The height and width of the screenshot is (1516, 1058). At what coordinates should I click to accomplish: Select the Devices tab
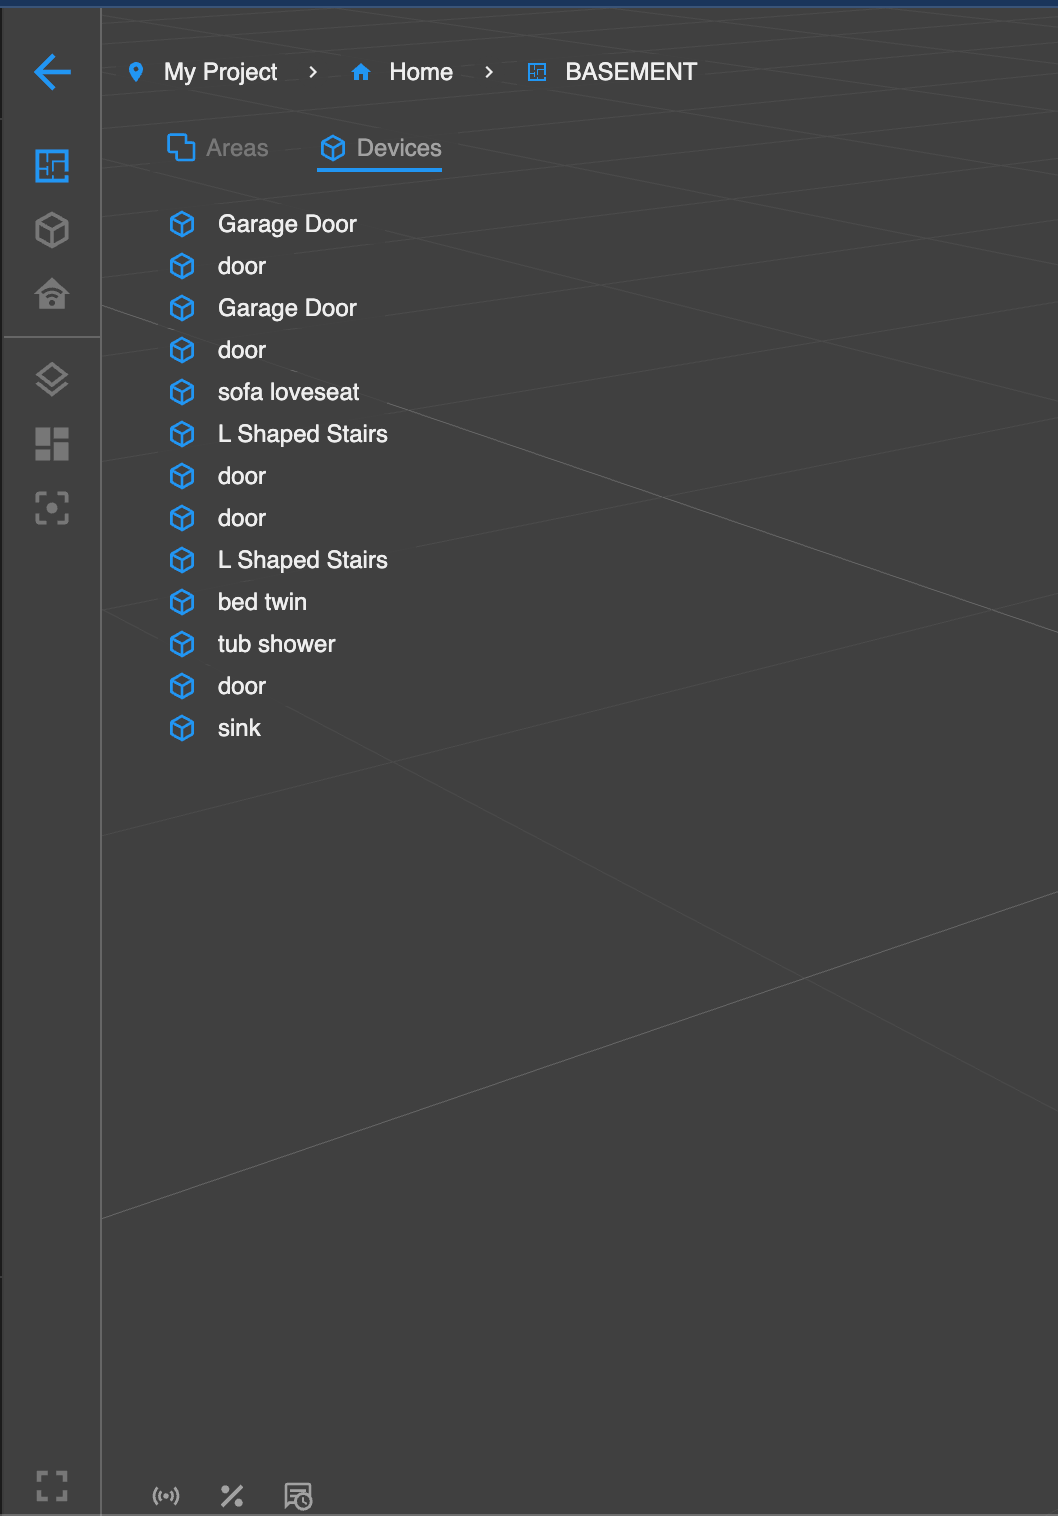pos(380,148)
